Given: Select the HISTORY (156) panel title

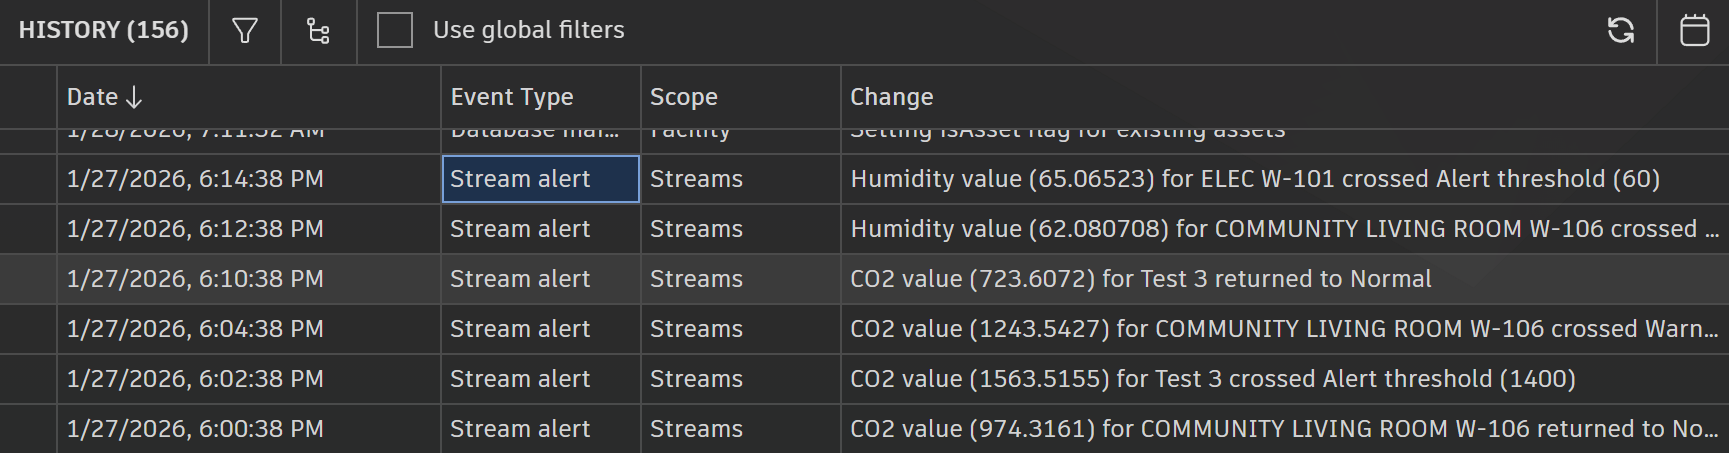Looking at the screenshot, I should coord(104,31).
